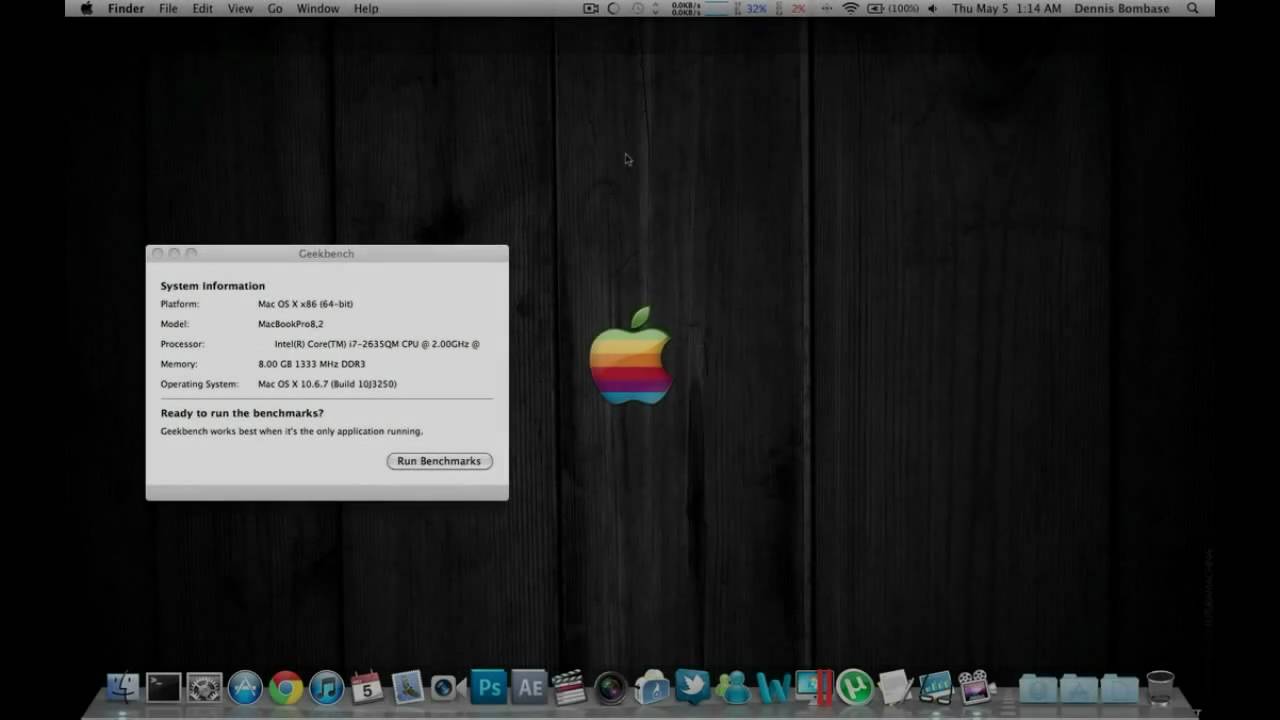The image size is (1280, 720).
Task: Click the model value "MacBookPro8,2"
Action: point(291,324)
